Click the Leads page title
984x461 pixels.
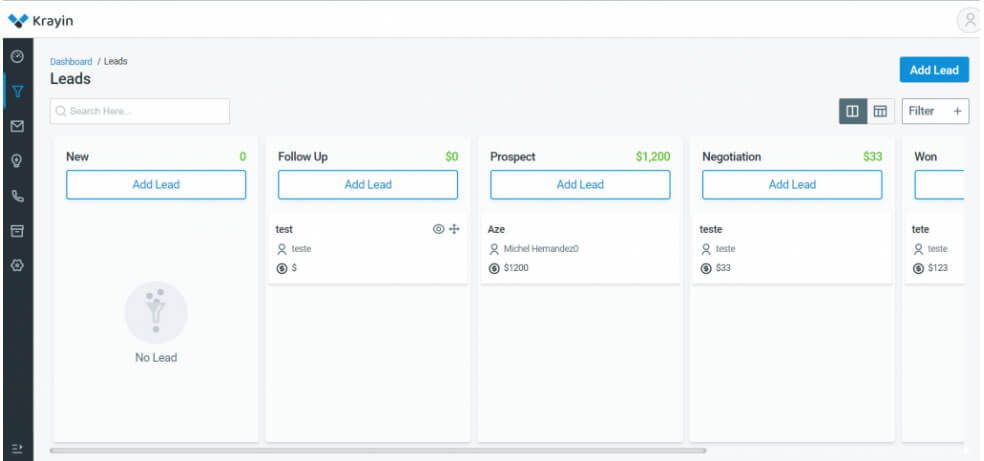click(70, 79)
